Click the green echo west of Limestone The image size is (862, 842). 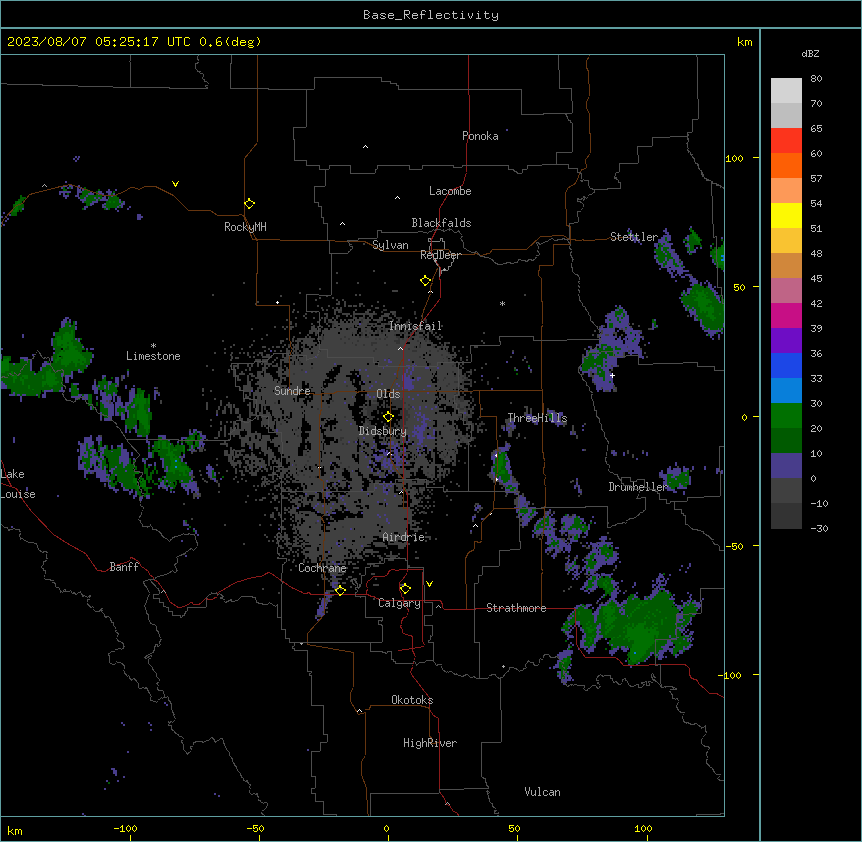point(71,346)
